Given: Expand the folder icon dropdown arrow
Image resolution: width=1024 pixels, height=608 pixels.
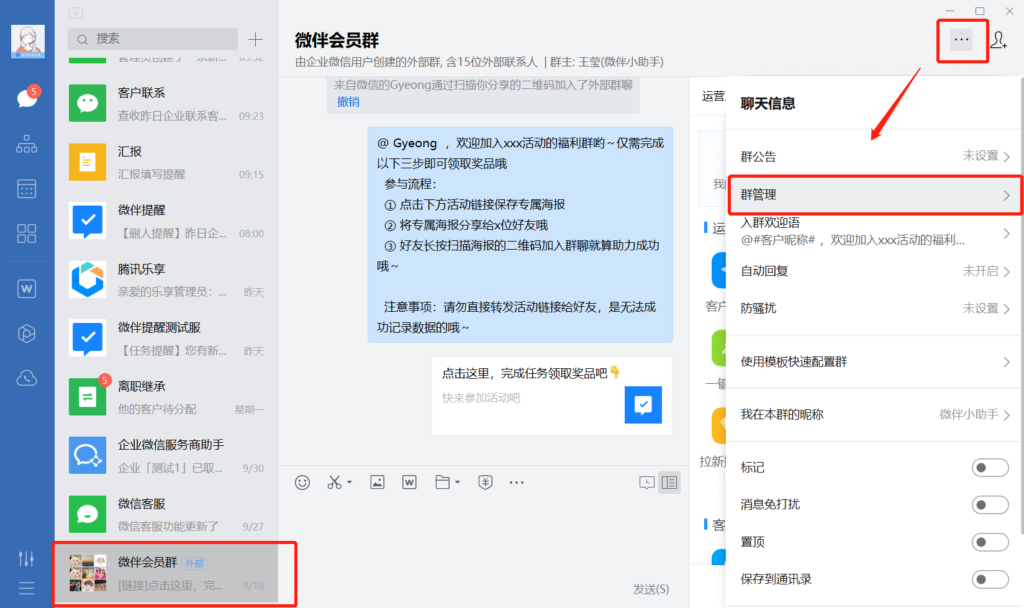Looking at the screenshot, I should pos(457,483).
